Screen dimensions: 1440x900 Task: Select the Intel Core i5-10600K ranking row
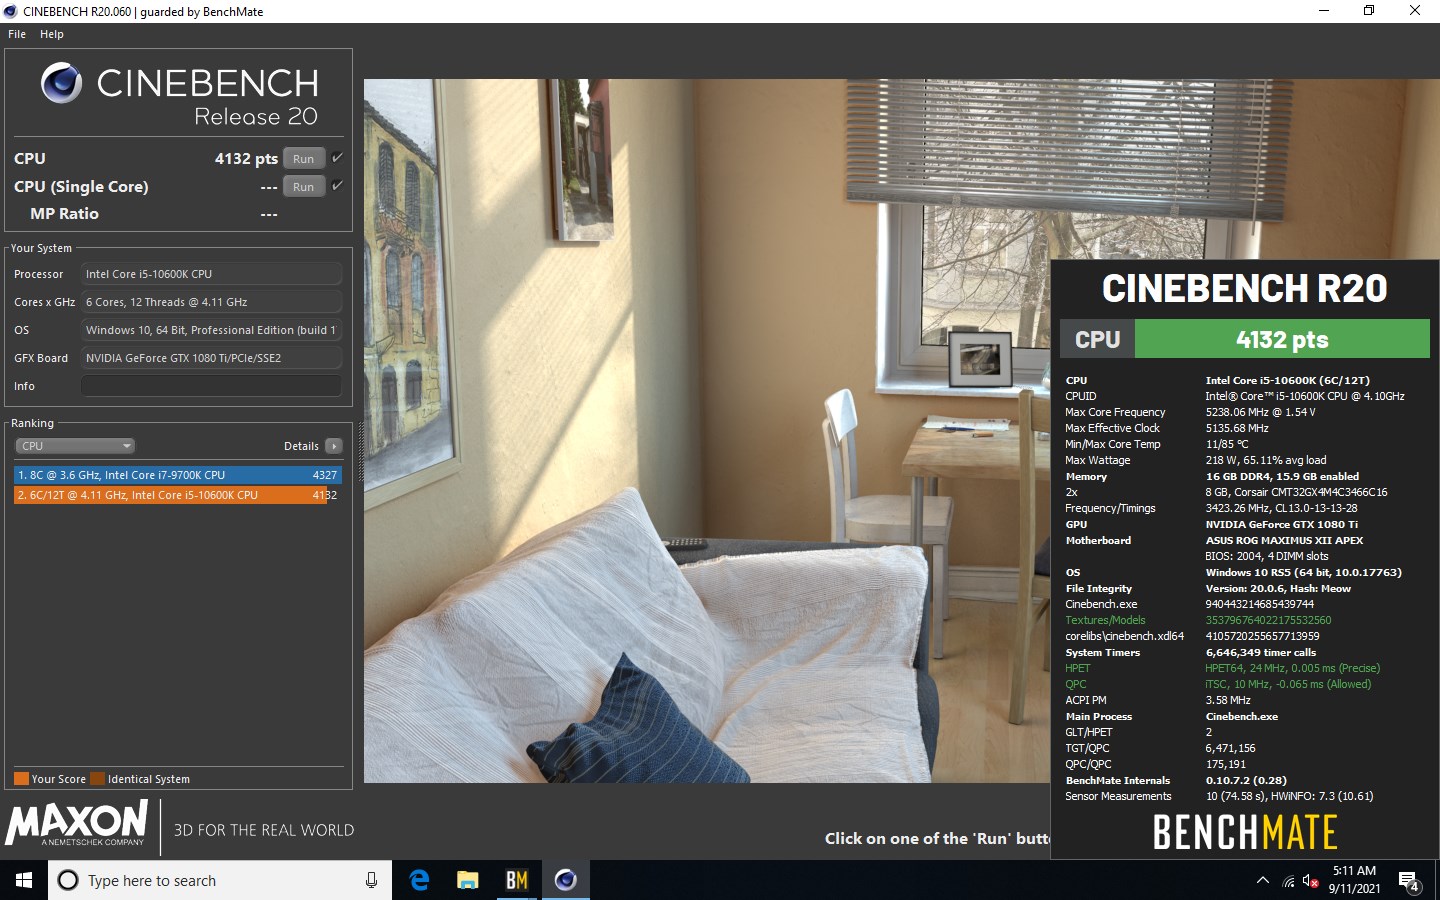(178, 495)
